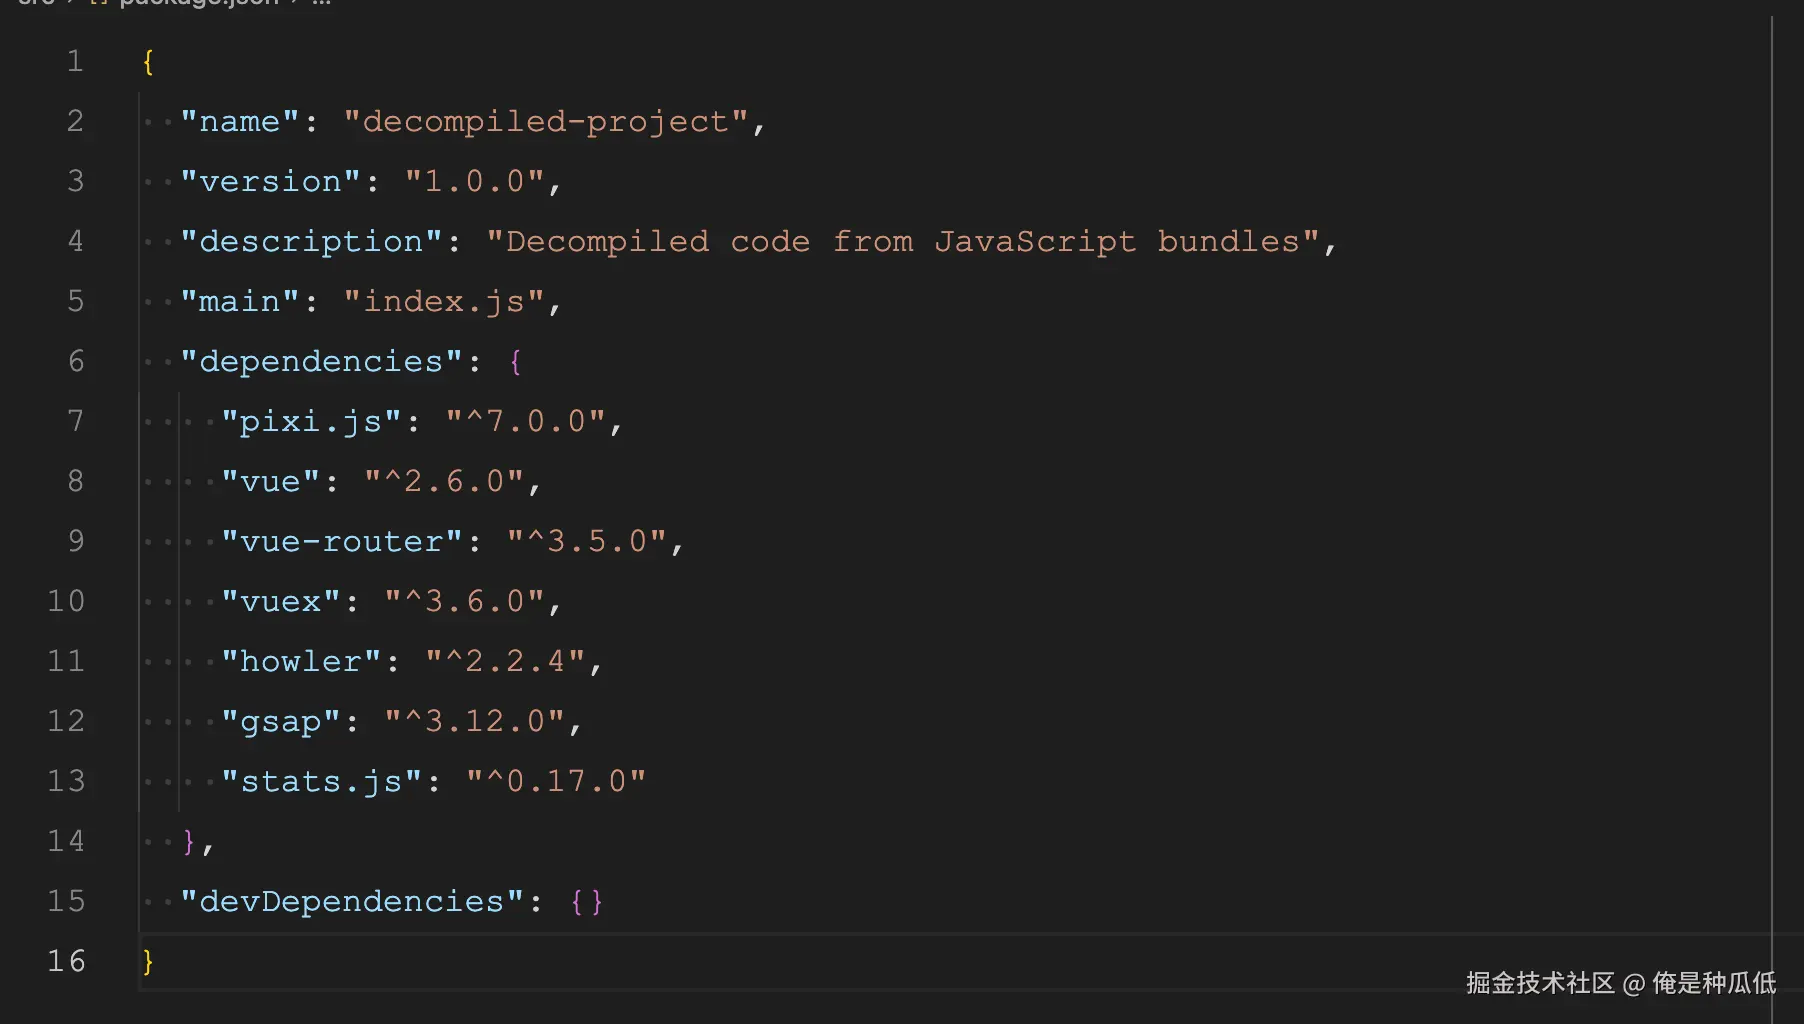Select line 4 via its line number
Viewport: 1804px width, 1024px height.
coord(75,242)
